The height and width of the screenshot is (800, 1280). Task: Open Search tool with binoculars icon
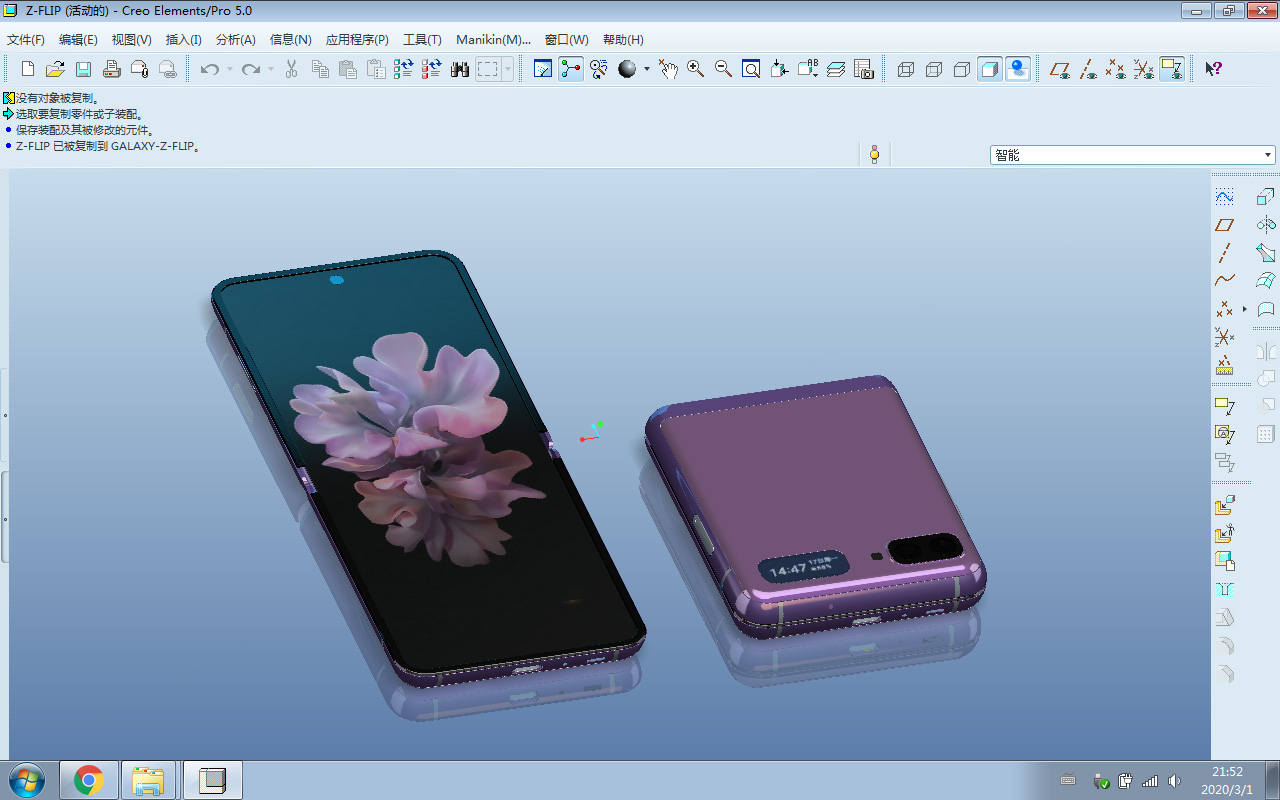[x=460, y=69]
